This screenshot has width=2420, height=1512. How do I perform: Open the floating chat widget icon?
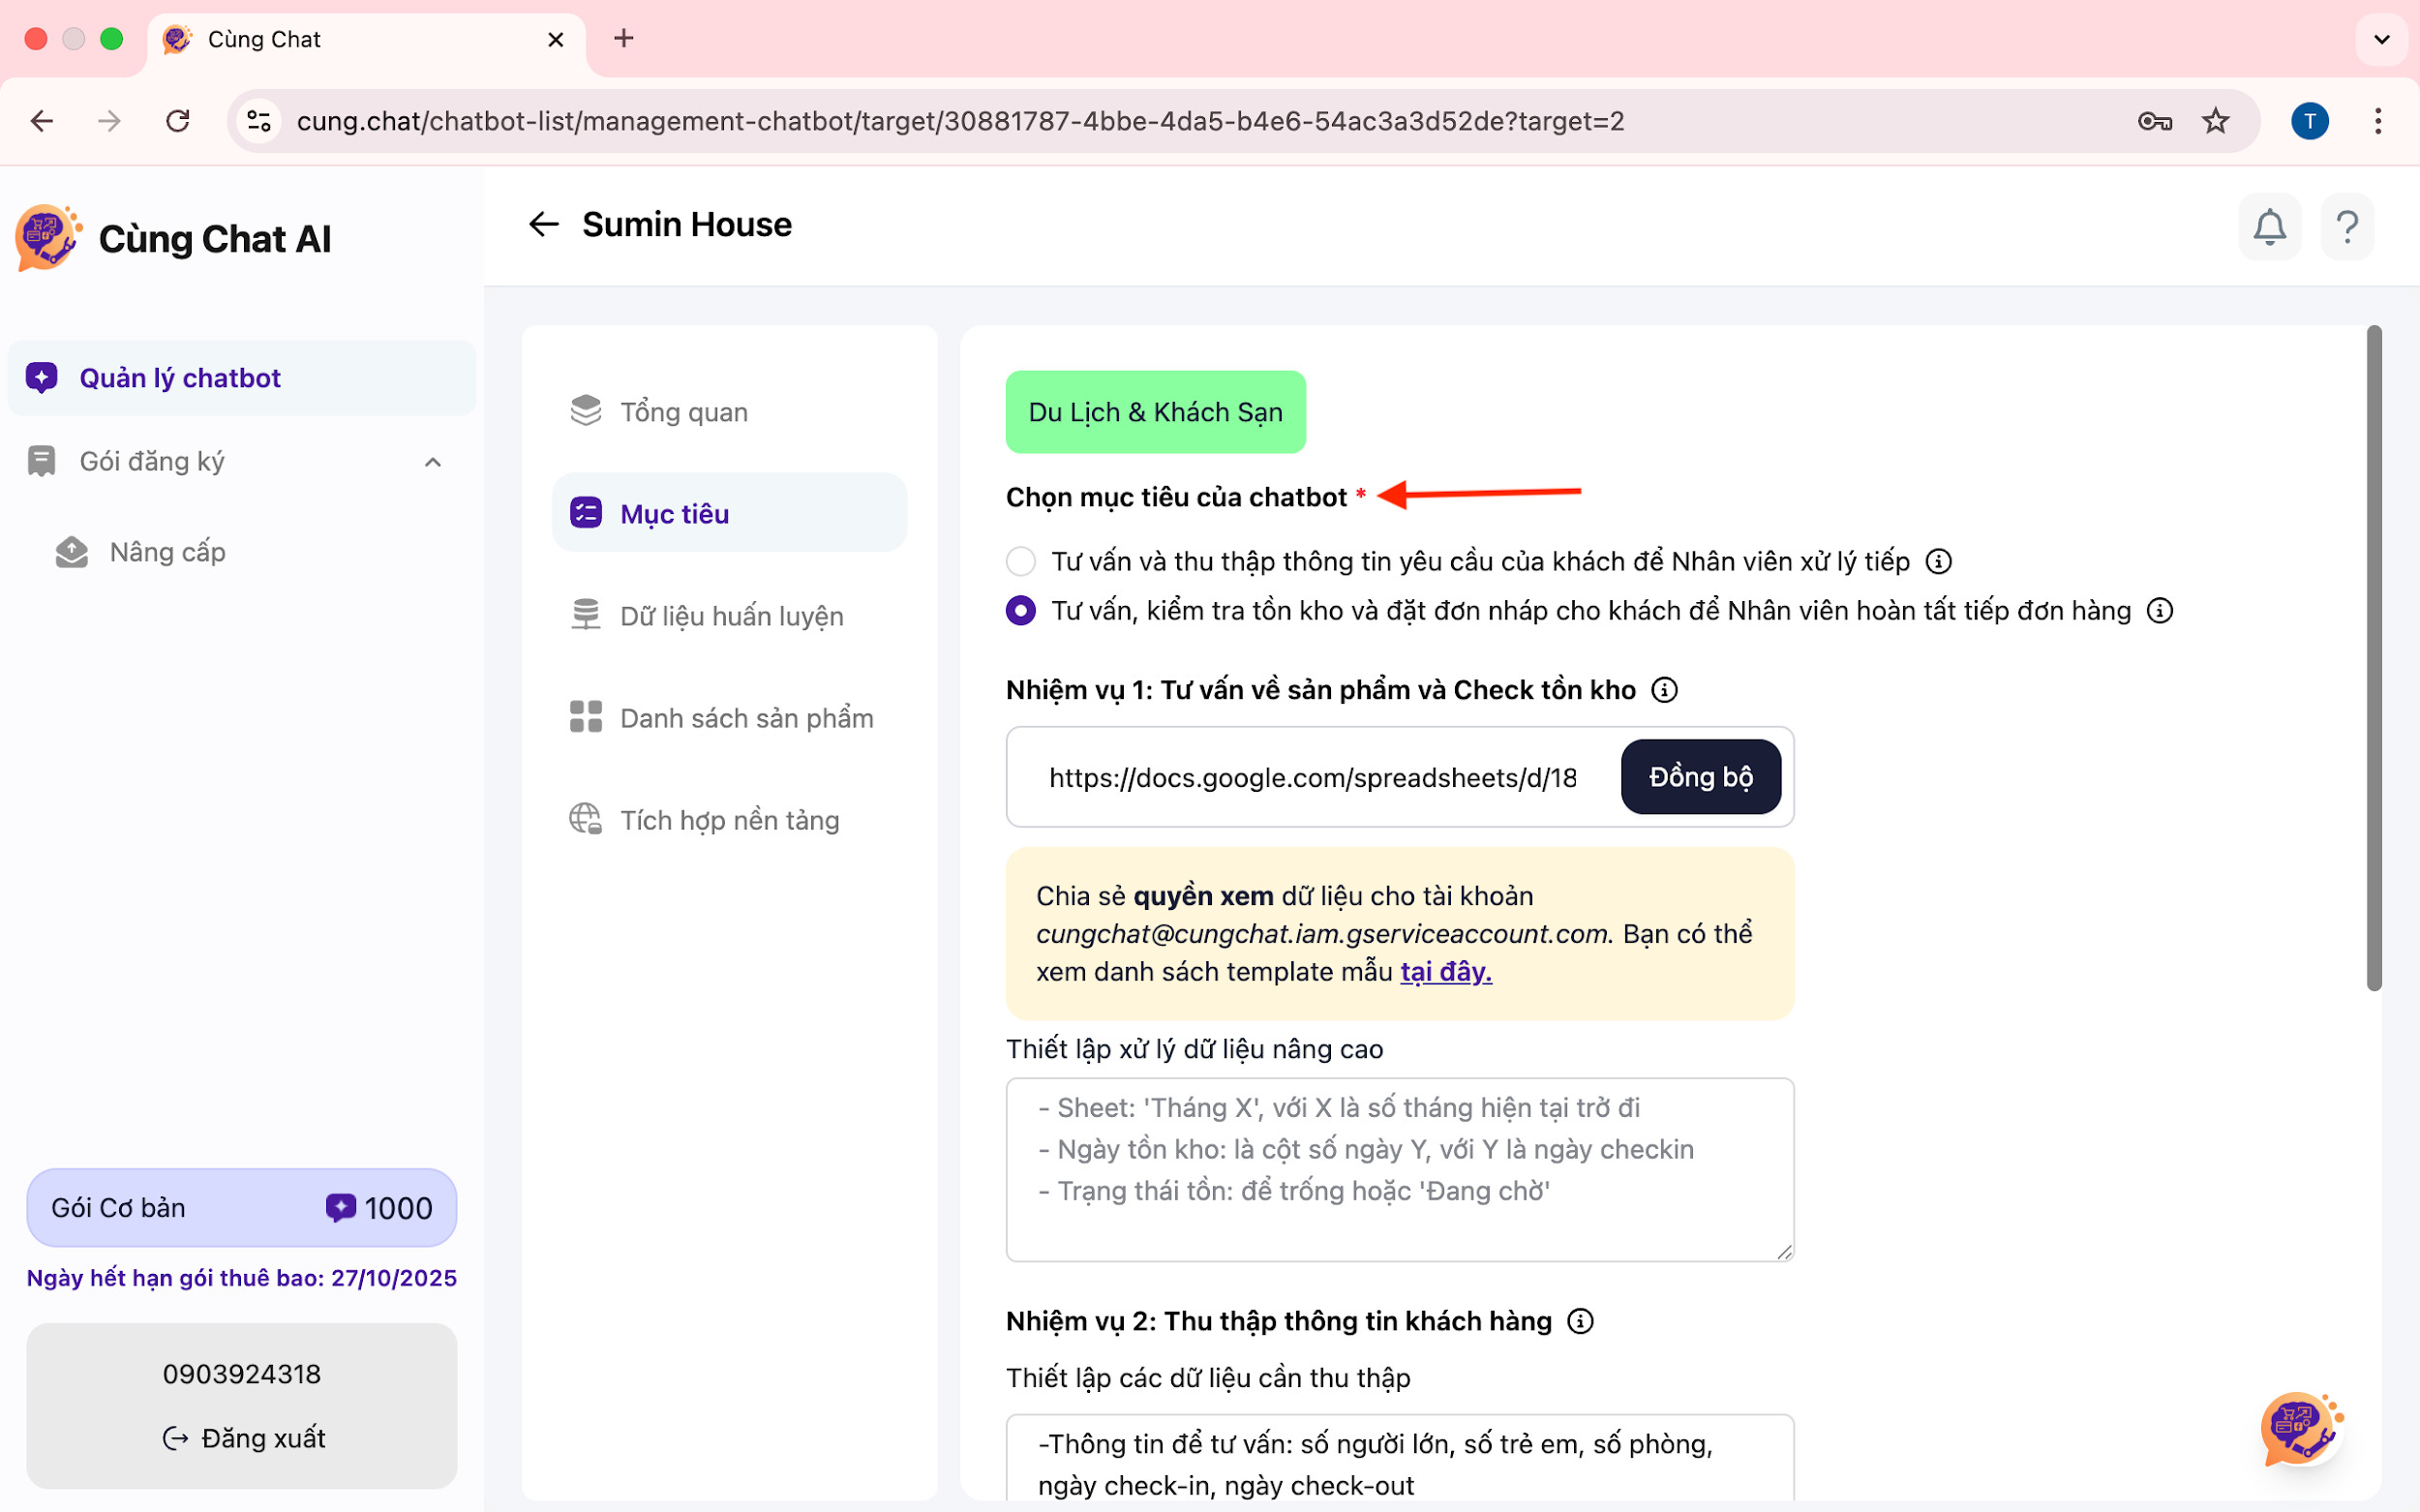tap(2300, 1428)
